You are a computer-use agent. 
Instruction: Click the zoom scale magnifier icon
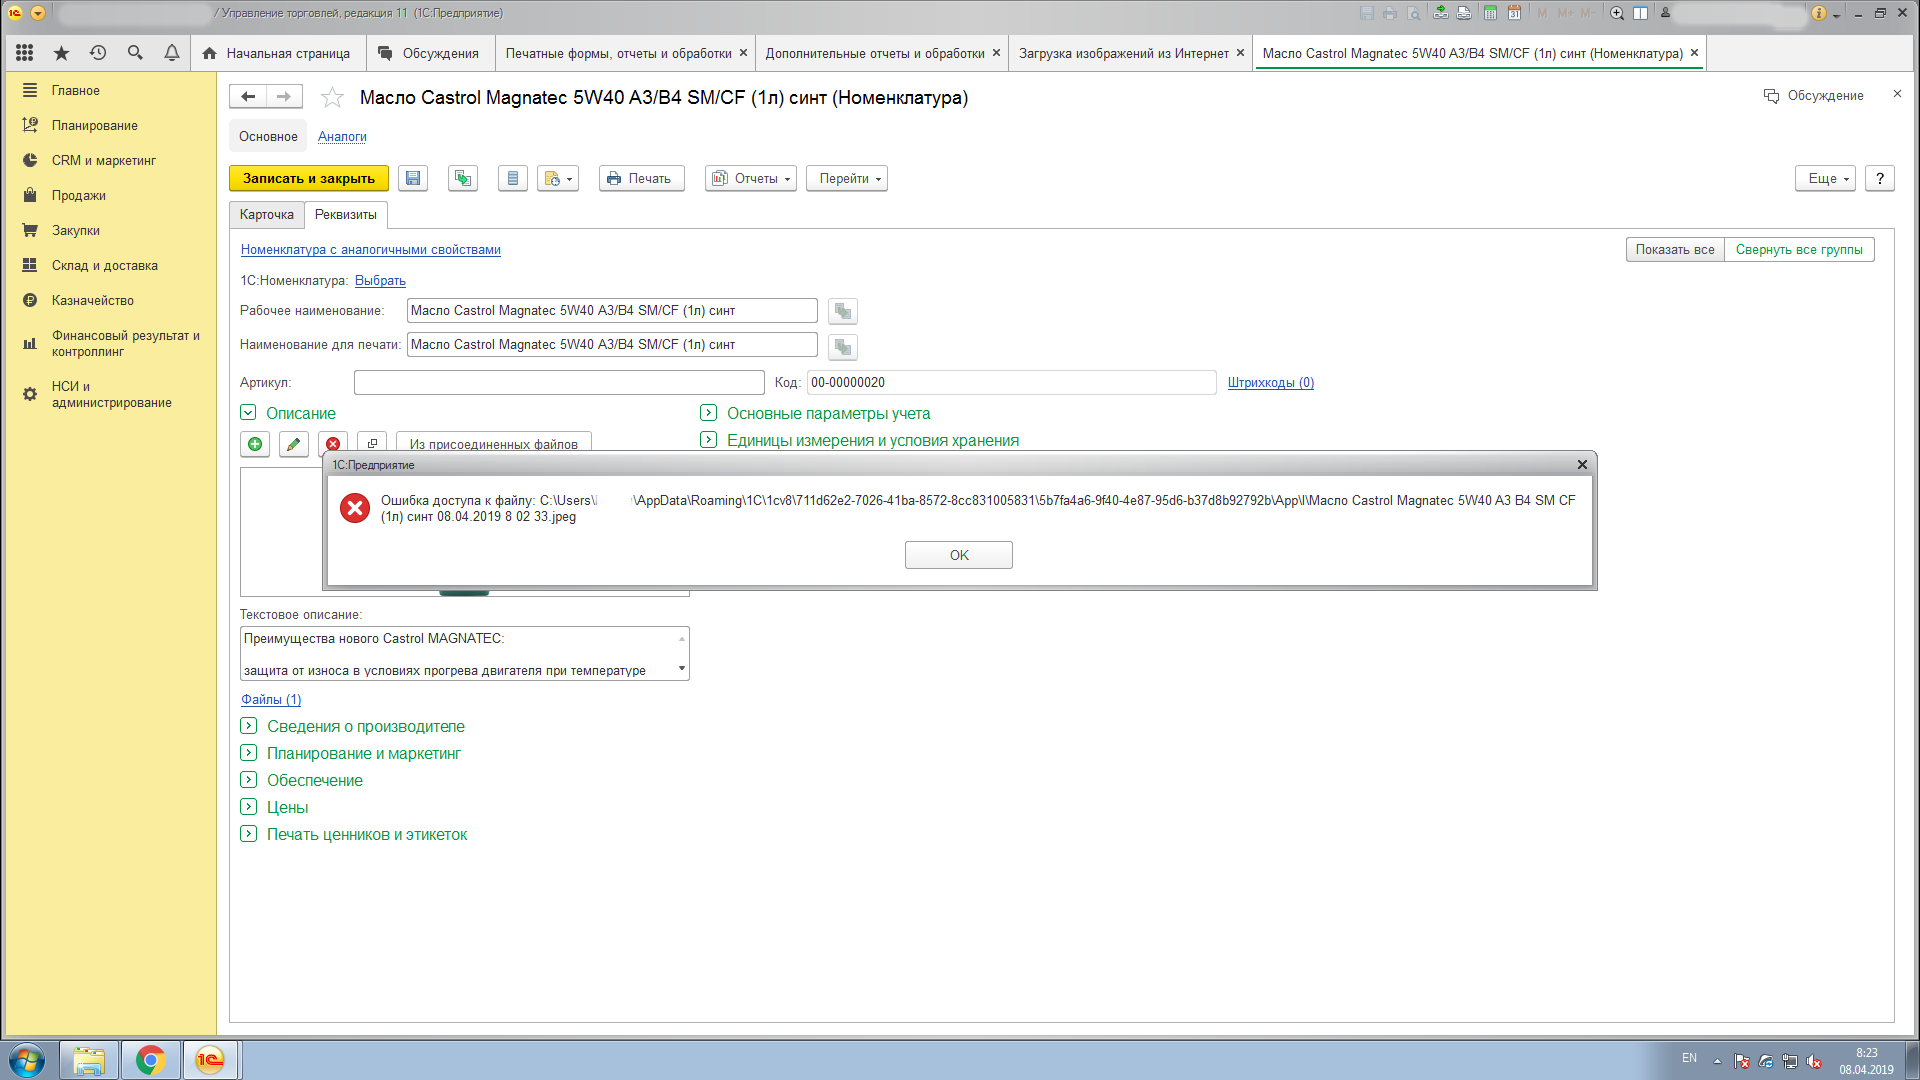(1617, 13)
